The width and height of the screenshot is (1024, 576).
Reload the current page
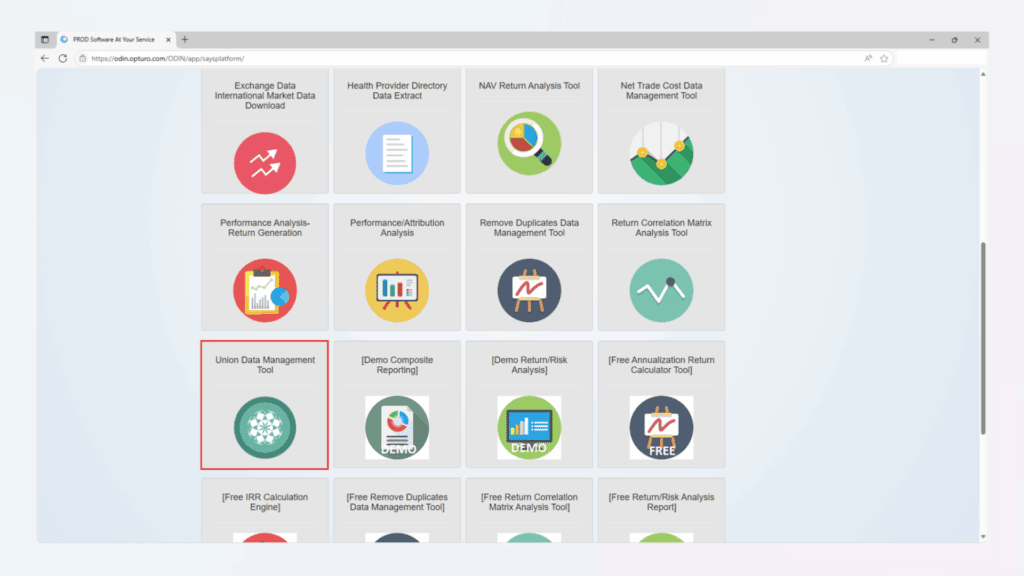[63, 58]
